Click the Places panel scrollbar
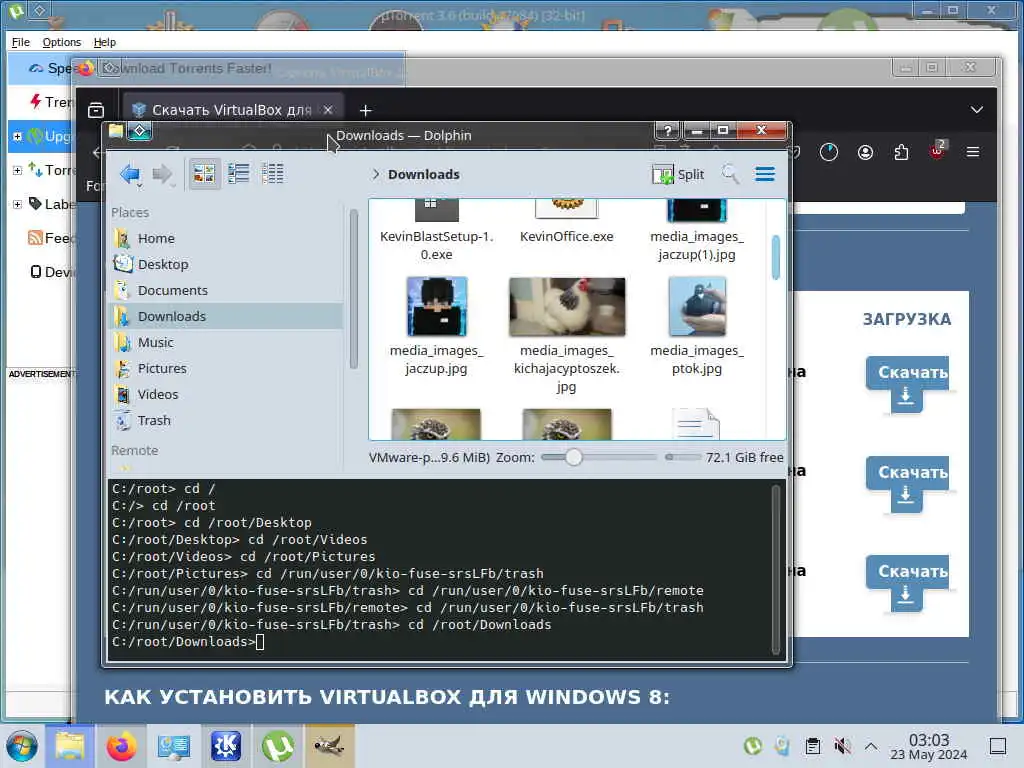The height and width of the screenshot is (768, 1024). click(353, 289)
